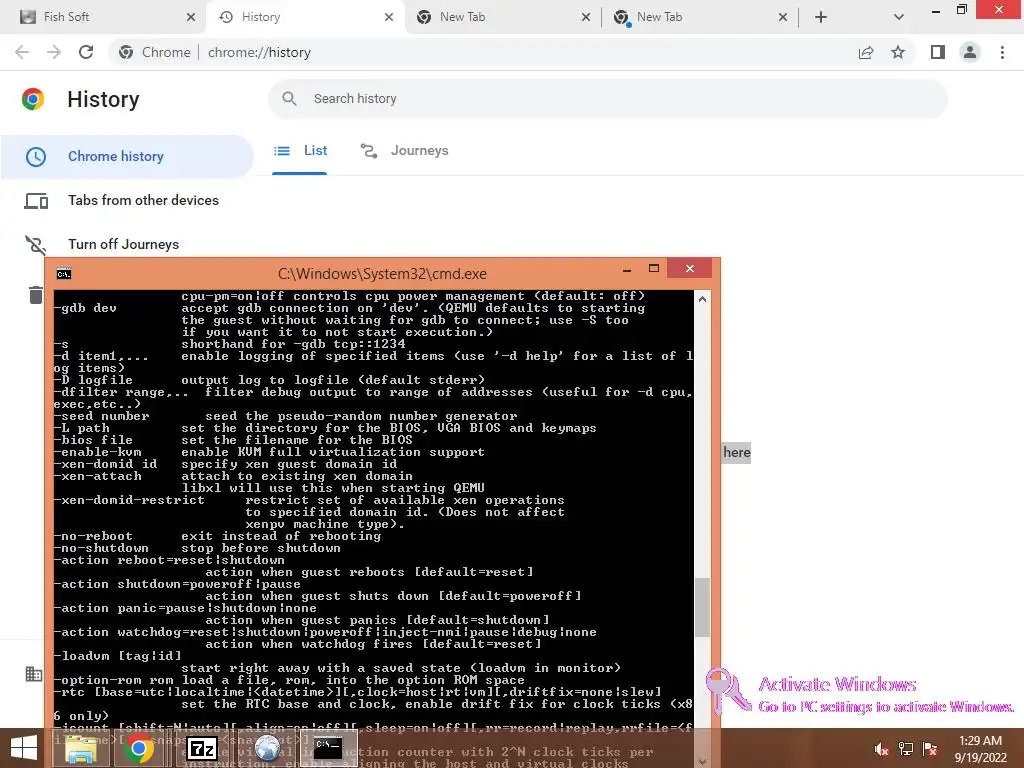This screenshot has height=768, width=1024.
Task: Click the Action Center flag icon
Action: point(930,749)
